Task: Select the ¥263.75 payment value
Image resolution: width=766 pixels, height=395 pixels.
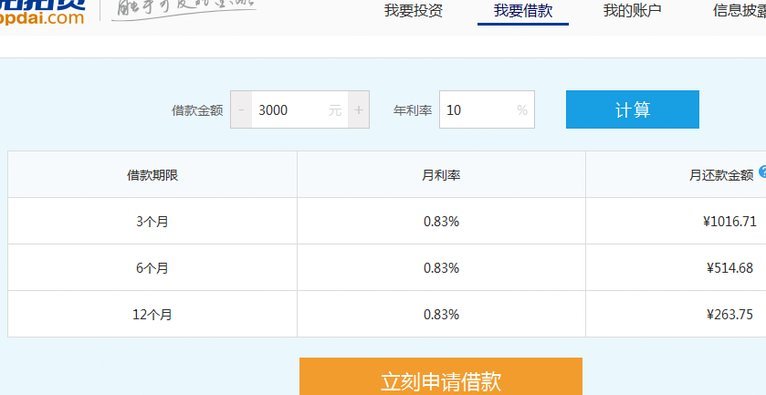Action: click(730, 314)
